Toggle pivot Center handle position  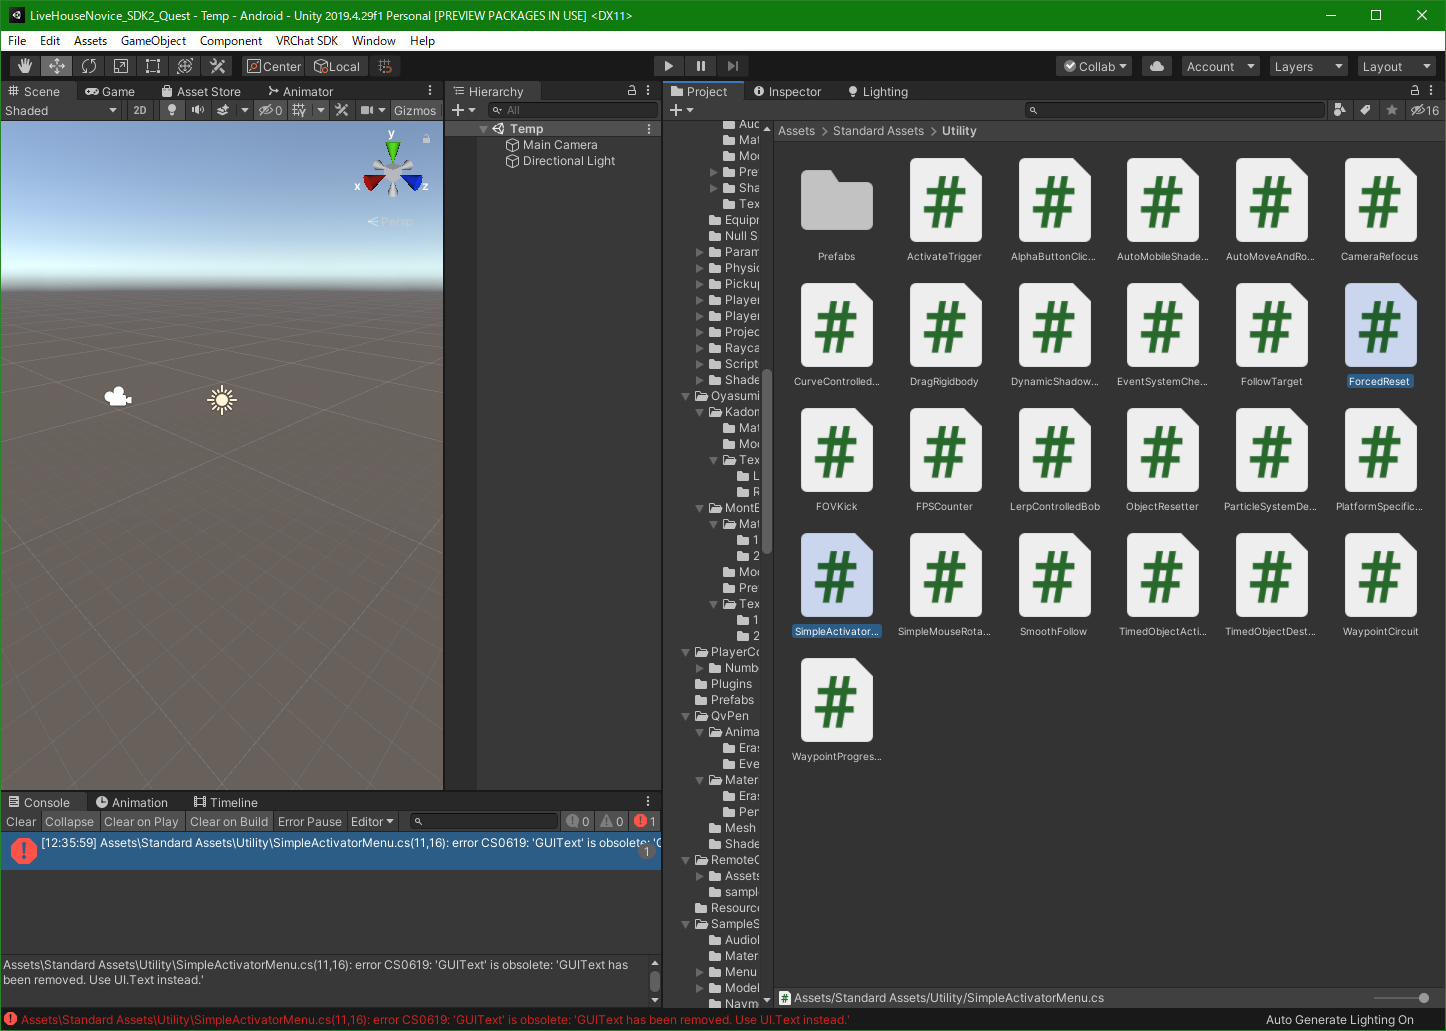(x=274, y=66)
